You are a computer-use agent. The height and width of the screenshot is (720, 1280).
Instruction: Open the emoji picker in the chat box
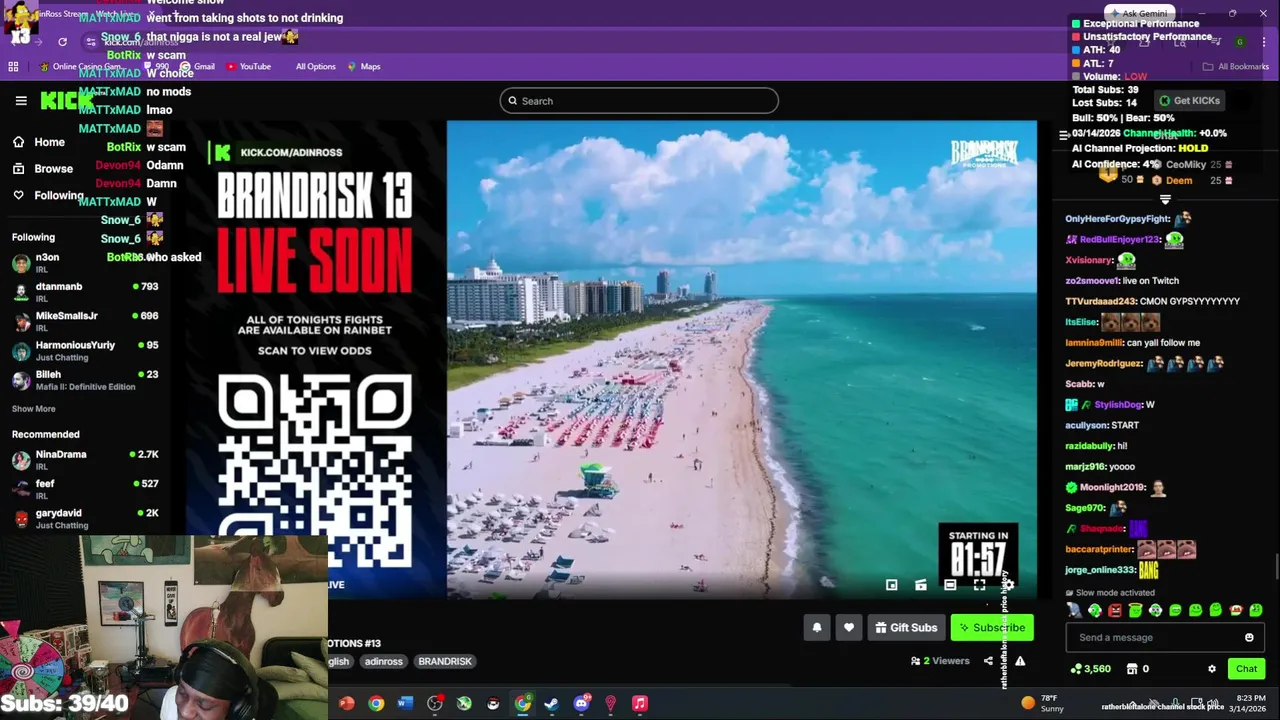click(x=1249, y=638)
